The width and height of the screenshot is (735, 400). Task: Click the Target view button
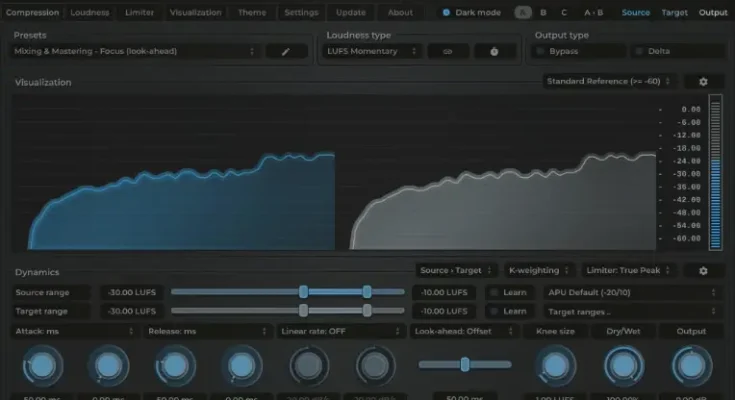(x=674, y=13)
